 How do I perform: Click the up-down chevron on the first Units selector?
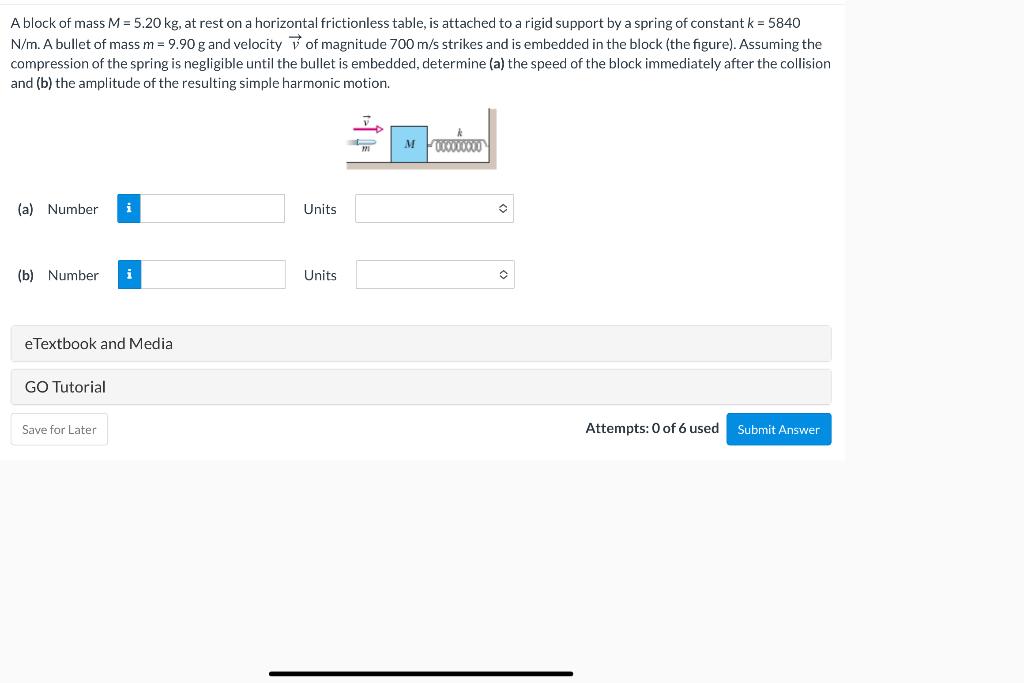tap(503, 208)
